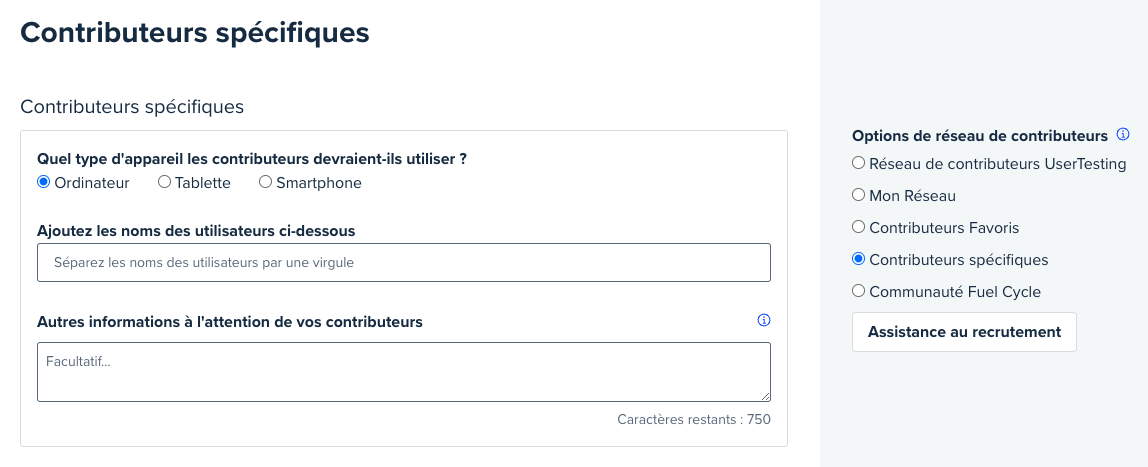
Task: Open the Assistance au recrutement button
Action: coord(964,332)
